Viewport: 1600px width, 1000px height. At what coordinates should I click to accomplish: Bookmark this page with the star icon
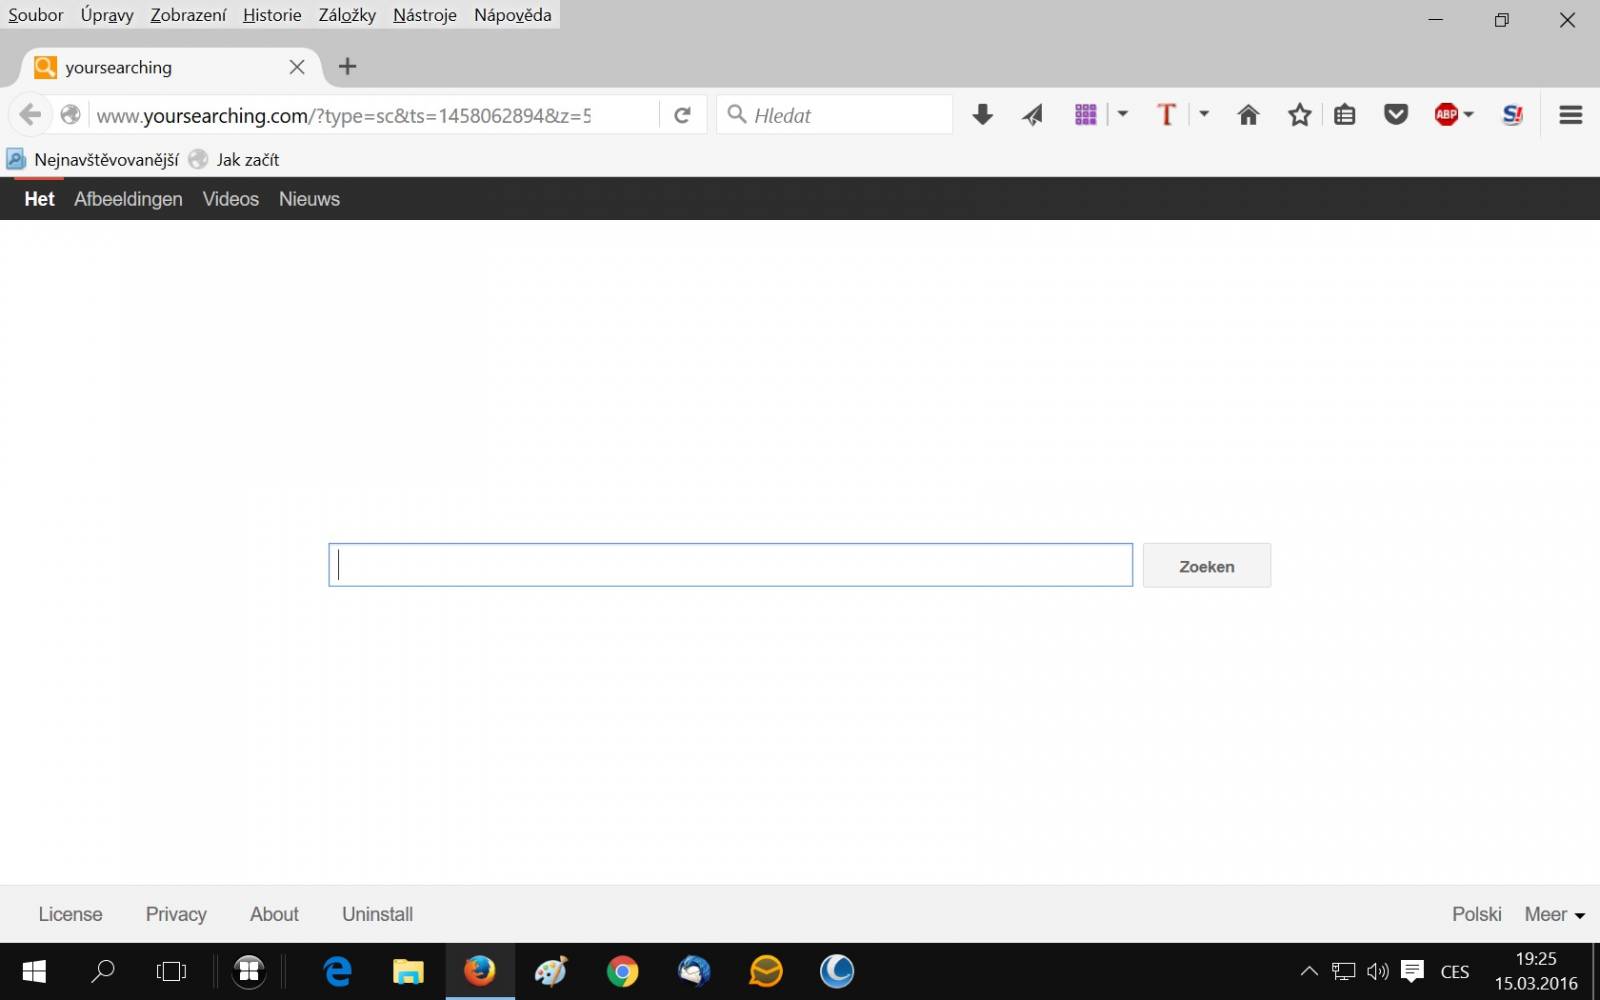pyautogui.click(x=1299, y=115)
